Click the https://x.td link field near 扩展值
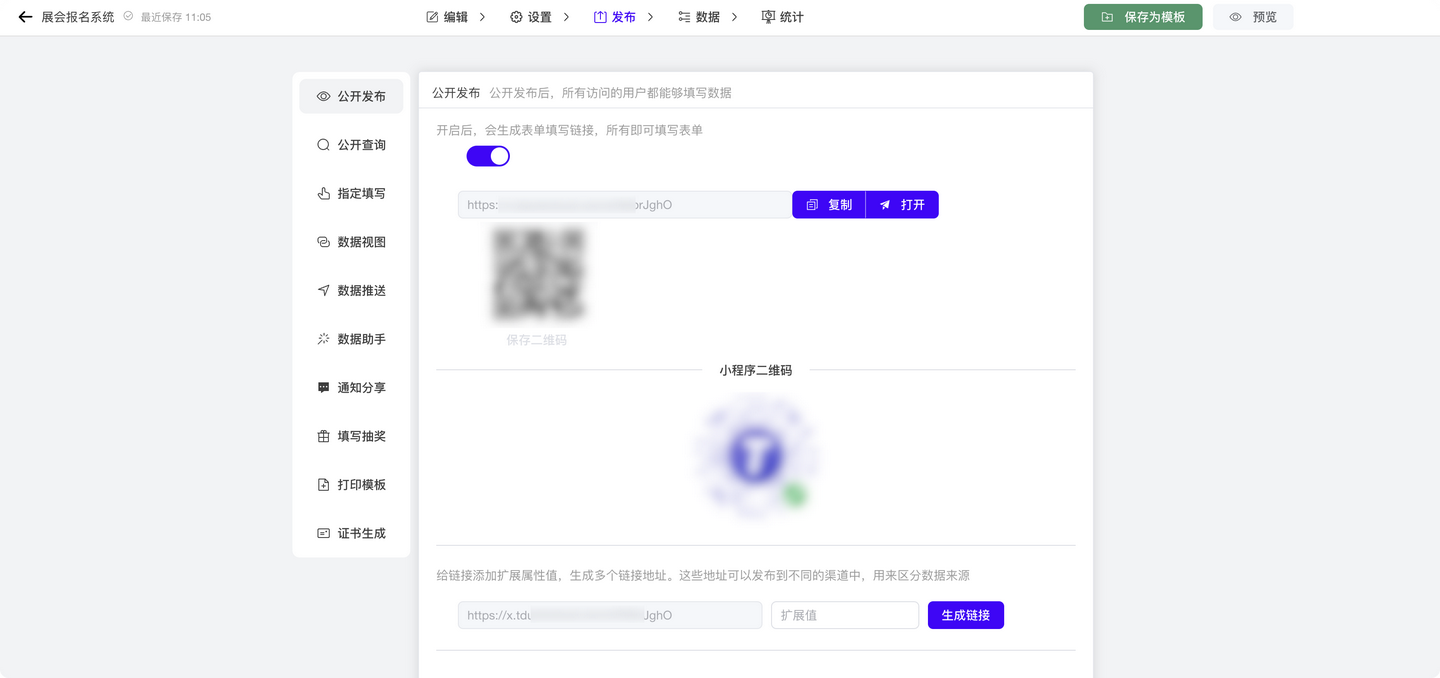The height and width of the screenshot is (678, 1440). point(610,615)
